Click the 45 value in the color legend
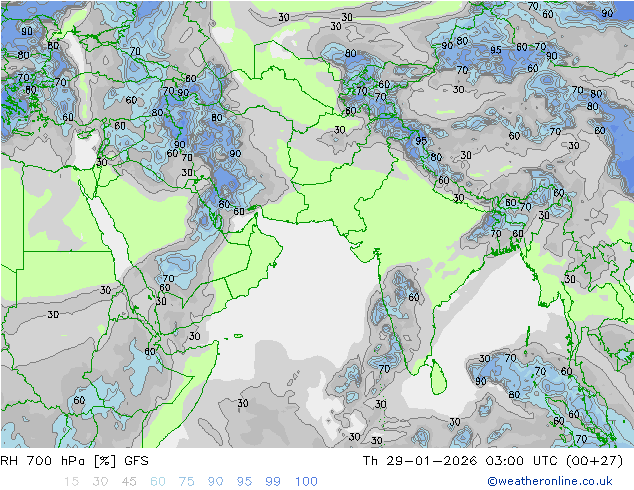This screenshot has height=490, width=634. point(129,482)
